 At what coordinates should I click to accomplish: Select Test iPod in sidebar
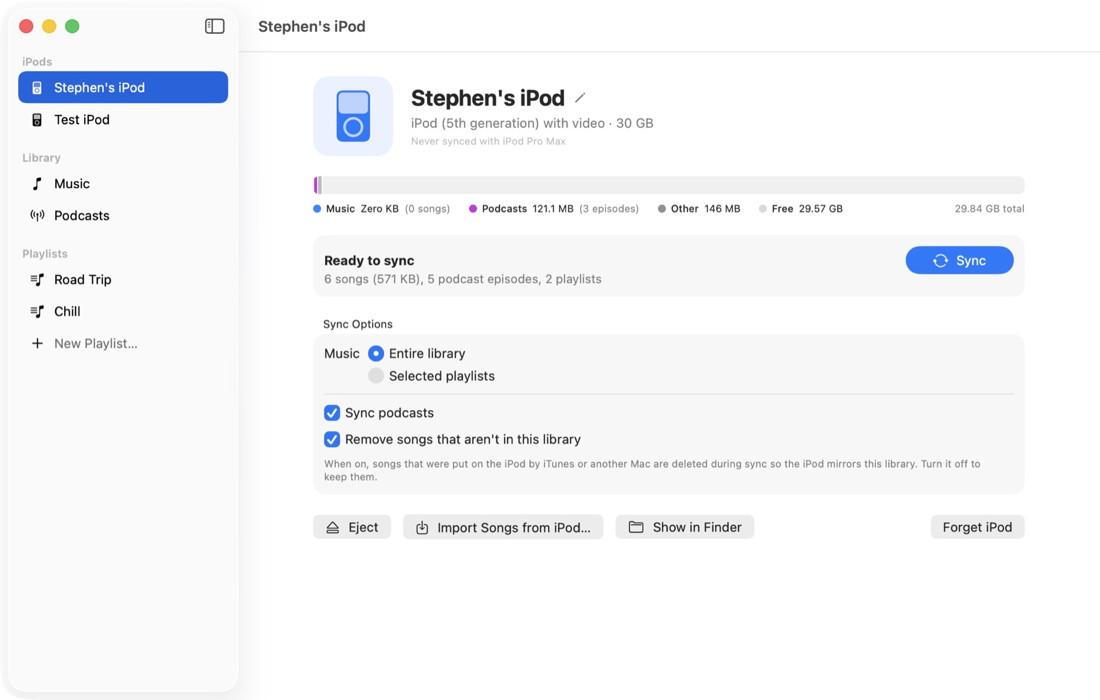coord(123,120)
